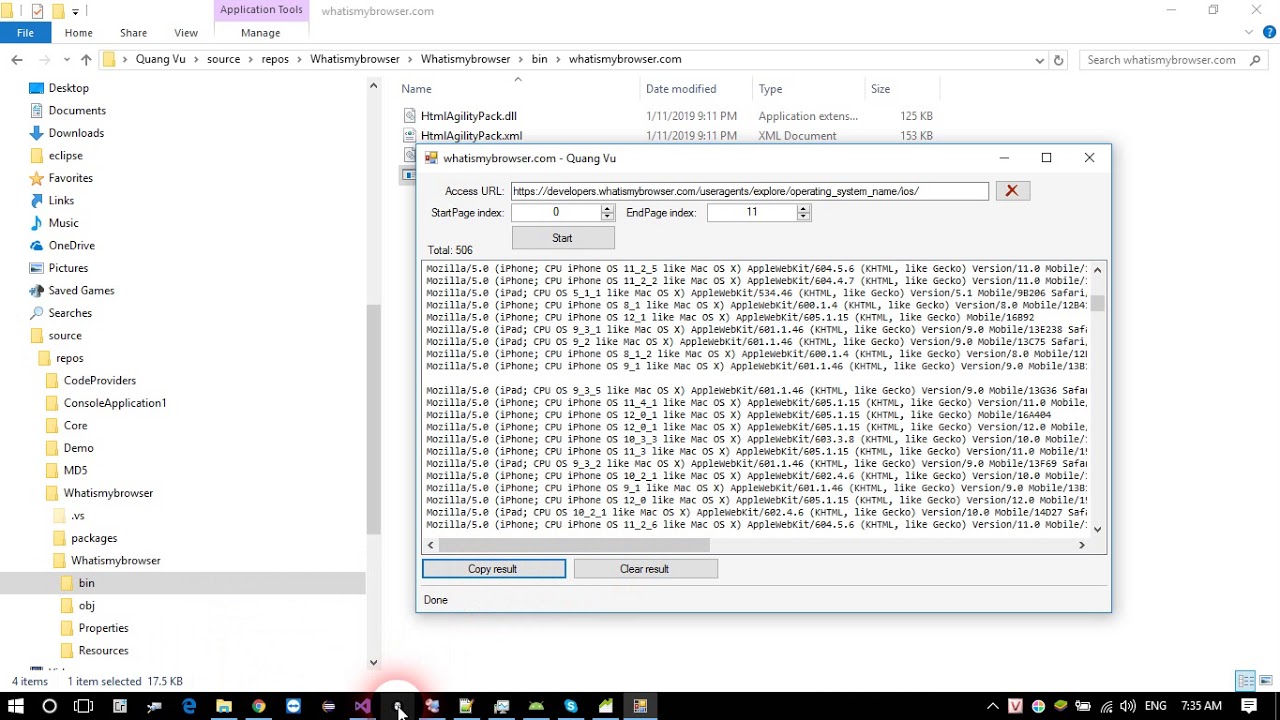Screen dimensions: 1280x720
Task: Click the Clear result button
Action: [x=646, y=569]
